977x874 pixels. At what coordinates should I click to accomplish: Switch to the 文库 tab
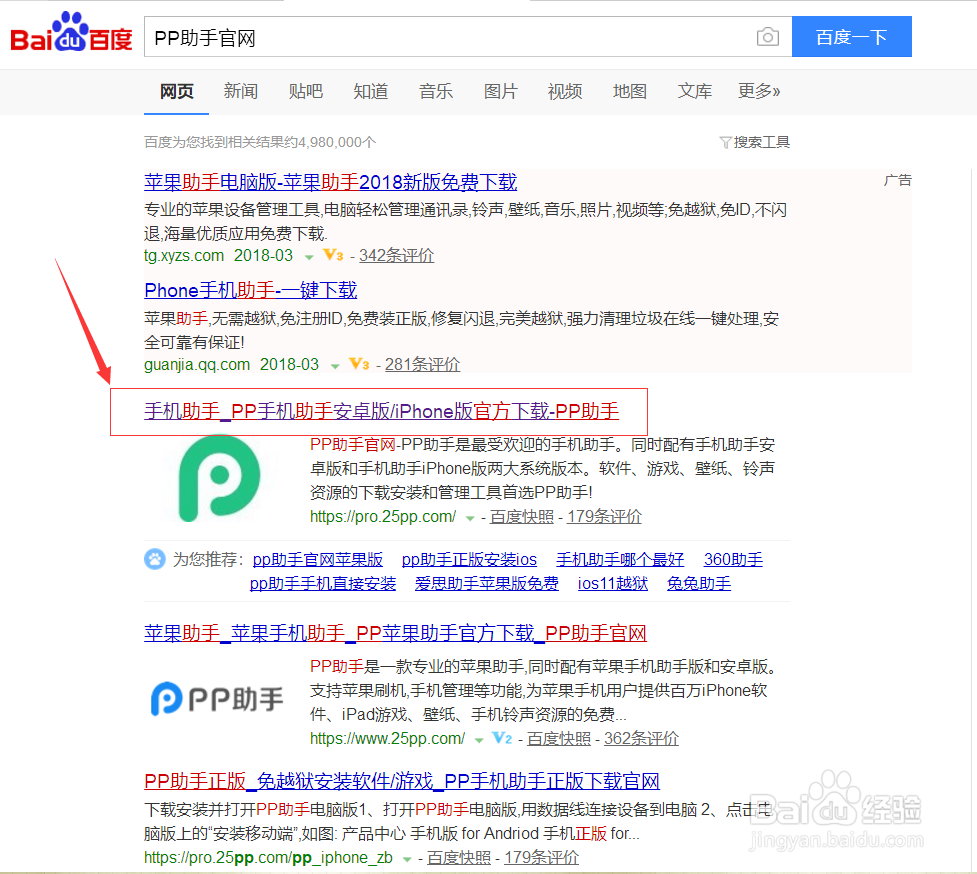tap(695, 92)
